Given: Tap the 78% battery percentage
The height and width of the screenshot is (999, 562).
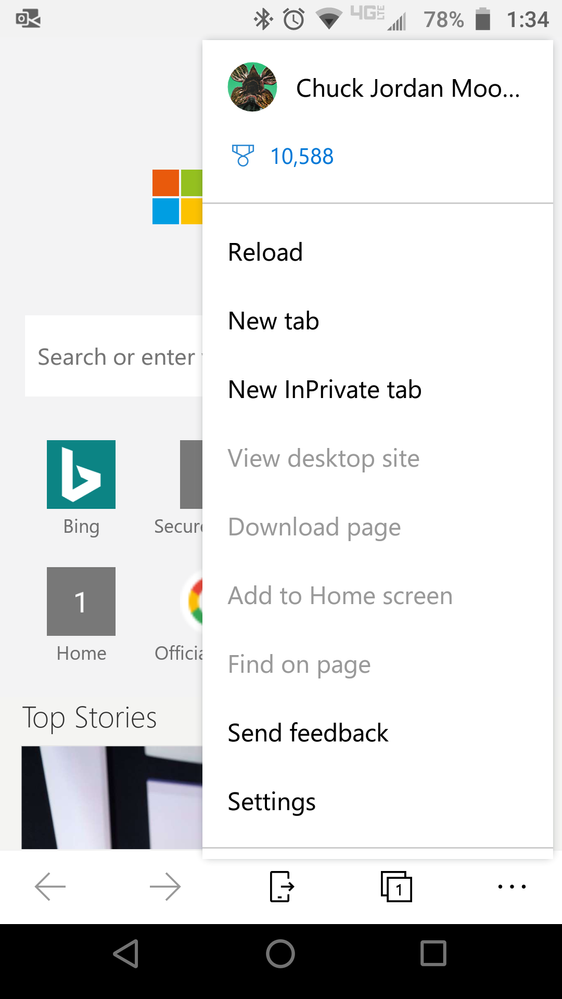Looking at the screenshot, I should [443, 20].
